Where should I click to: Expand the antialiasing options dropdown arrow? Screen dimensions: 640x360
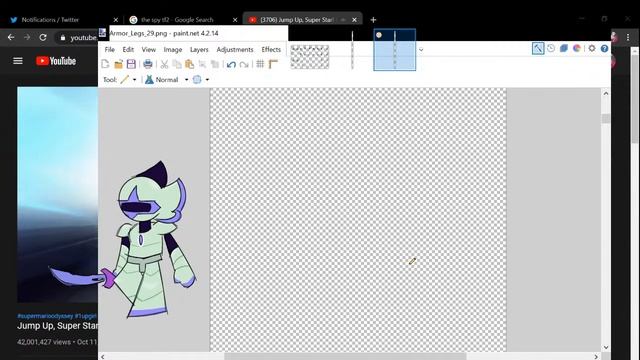tap(207, 80)
